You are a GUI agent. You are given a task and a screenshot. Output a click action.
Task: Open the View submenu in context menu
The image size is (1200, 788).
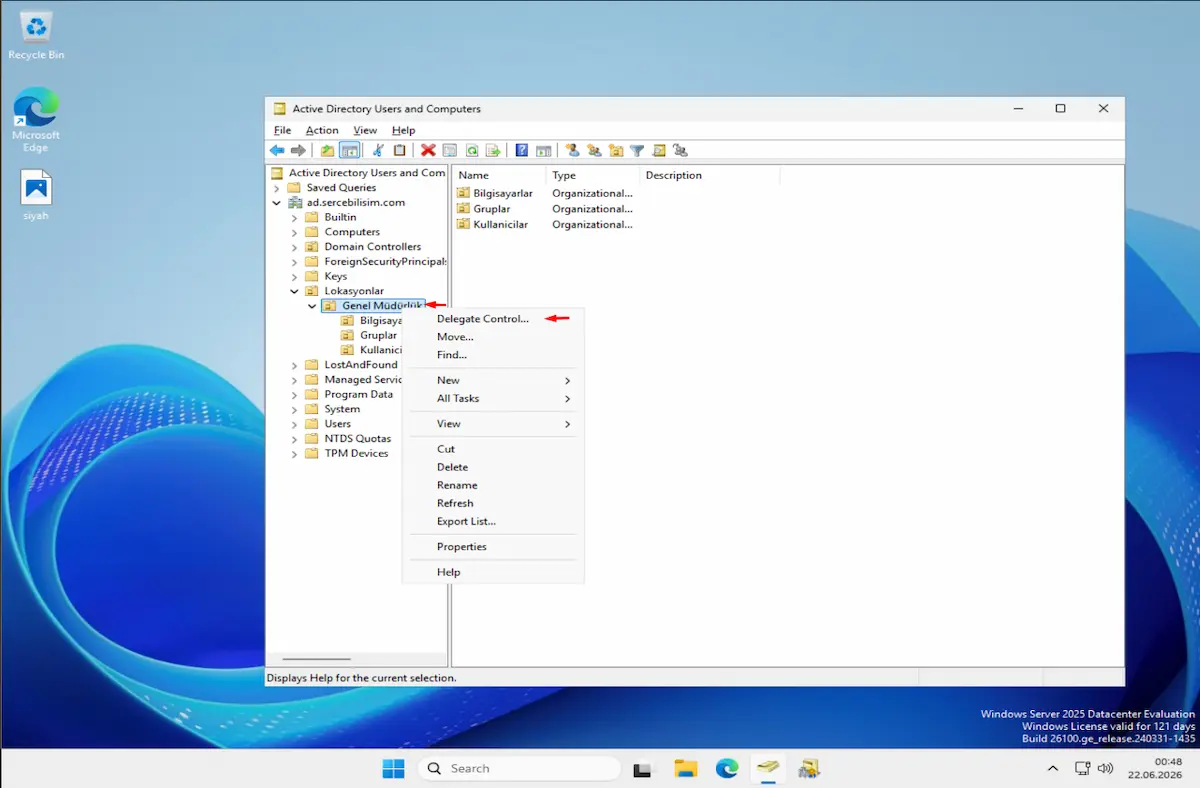click(x=492, y=424)
